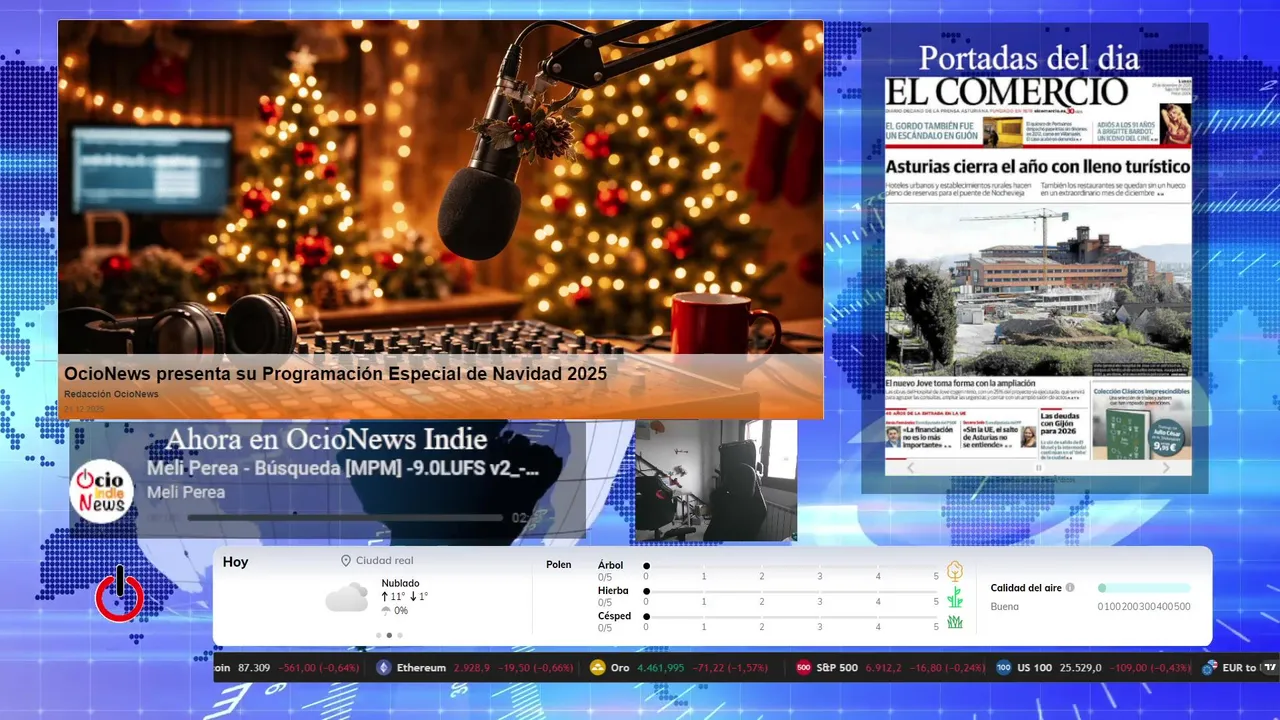Select the second weather carousel dot
Image resolution: width=1280 pixels, height=720 pixels.
[389, 635]
